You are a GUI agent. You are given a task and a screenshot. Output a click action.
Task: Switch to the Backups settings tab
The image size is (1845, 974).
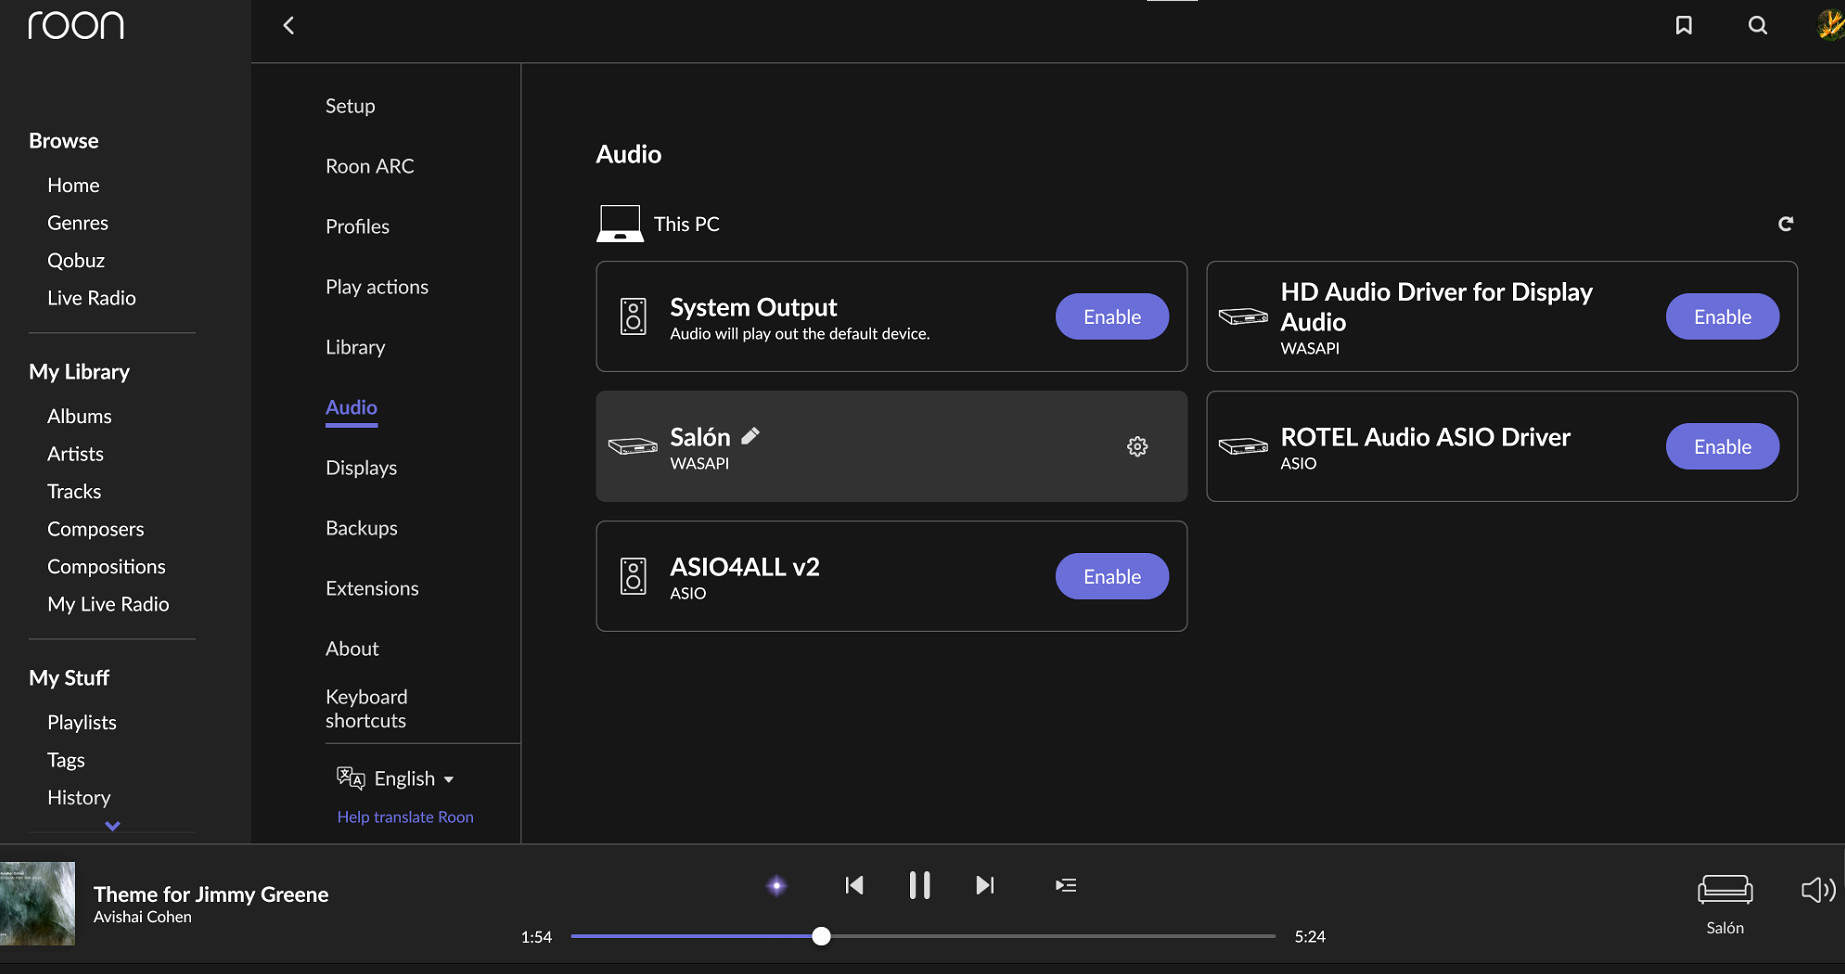click(361, 528)
